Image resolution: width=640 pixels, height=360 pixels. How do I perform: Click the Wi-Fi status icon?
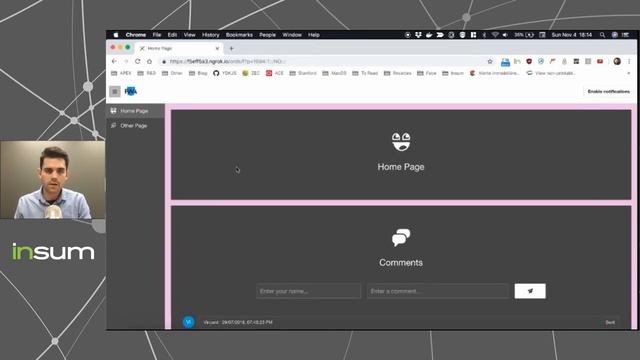click(x=495, y=35)
